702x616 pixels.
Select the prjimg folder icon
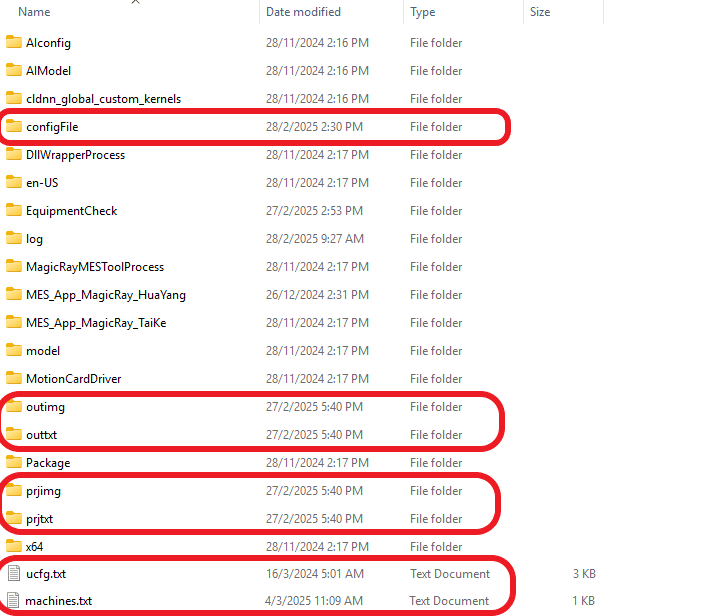[x=14, y=490]
